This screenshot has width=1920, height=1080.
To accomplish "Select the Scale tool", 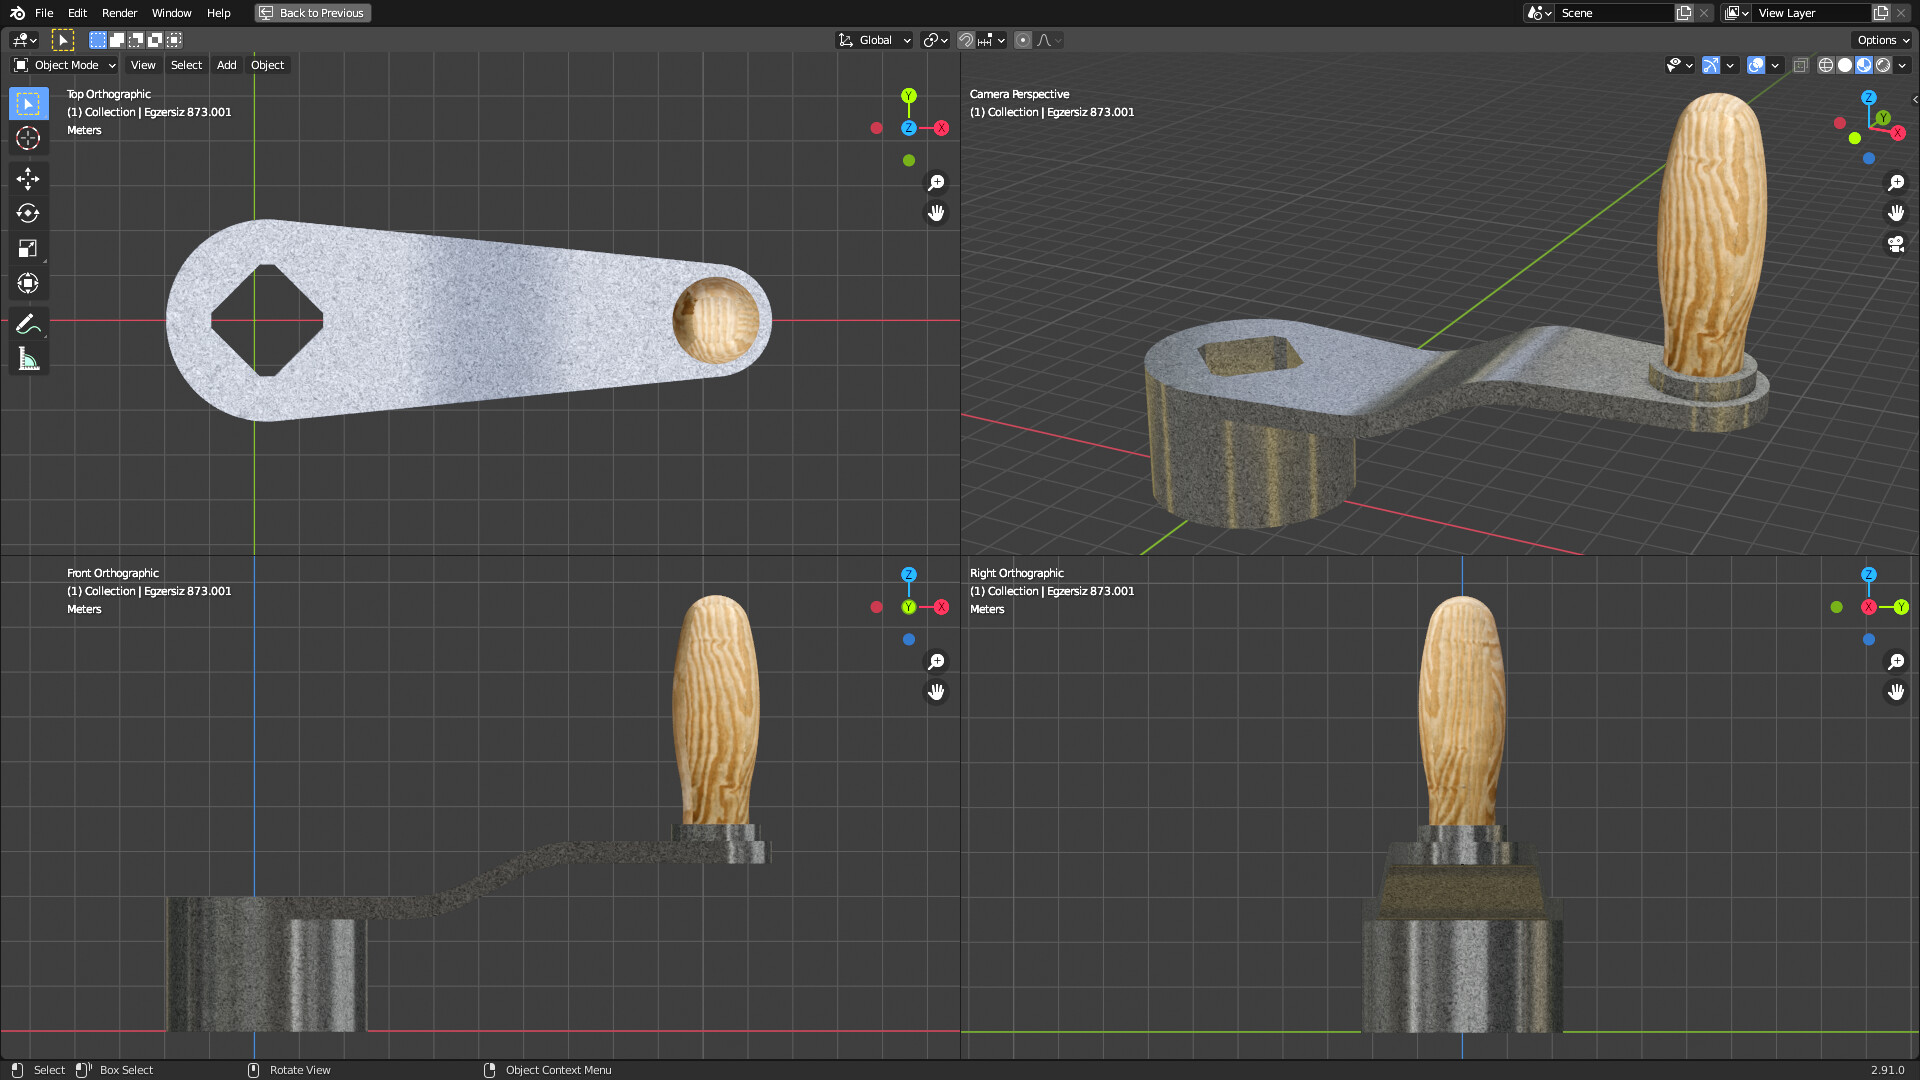I will click(x=27, y=248).
